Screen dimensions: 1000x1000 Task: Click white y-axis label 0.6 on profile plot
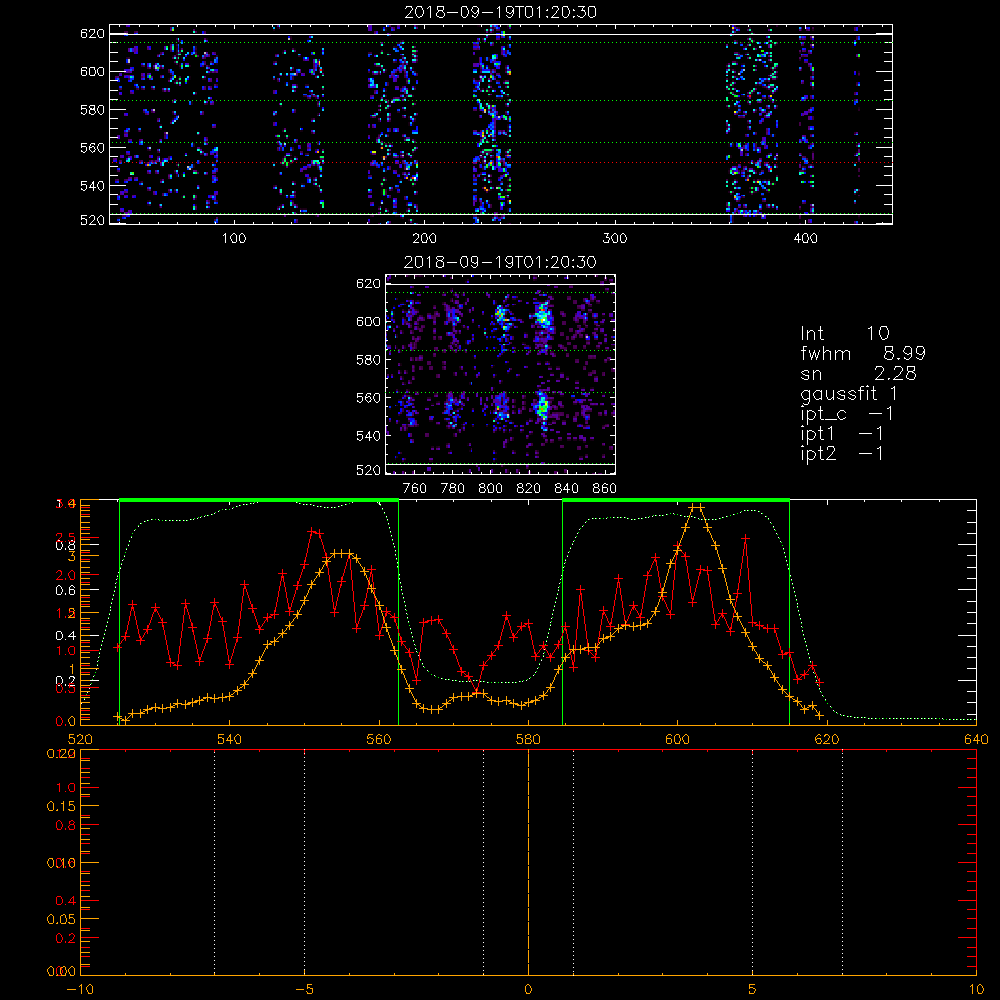[66, 591]
